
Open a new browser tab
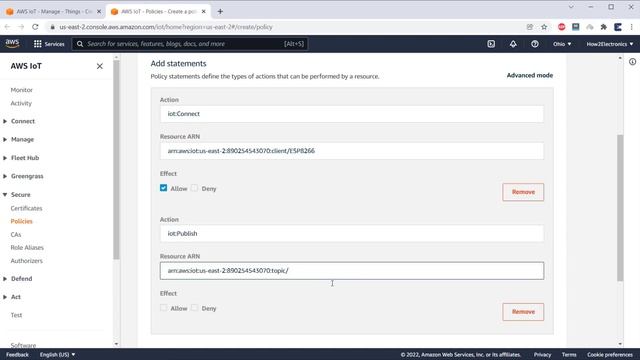point(220,11)
